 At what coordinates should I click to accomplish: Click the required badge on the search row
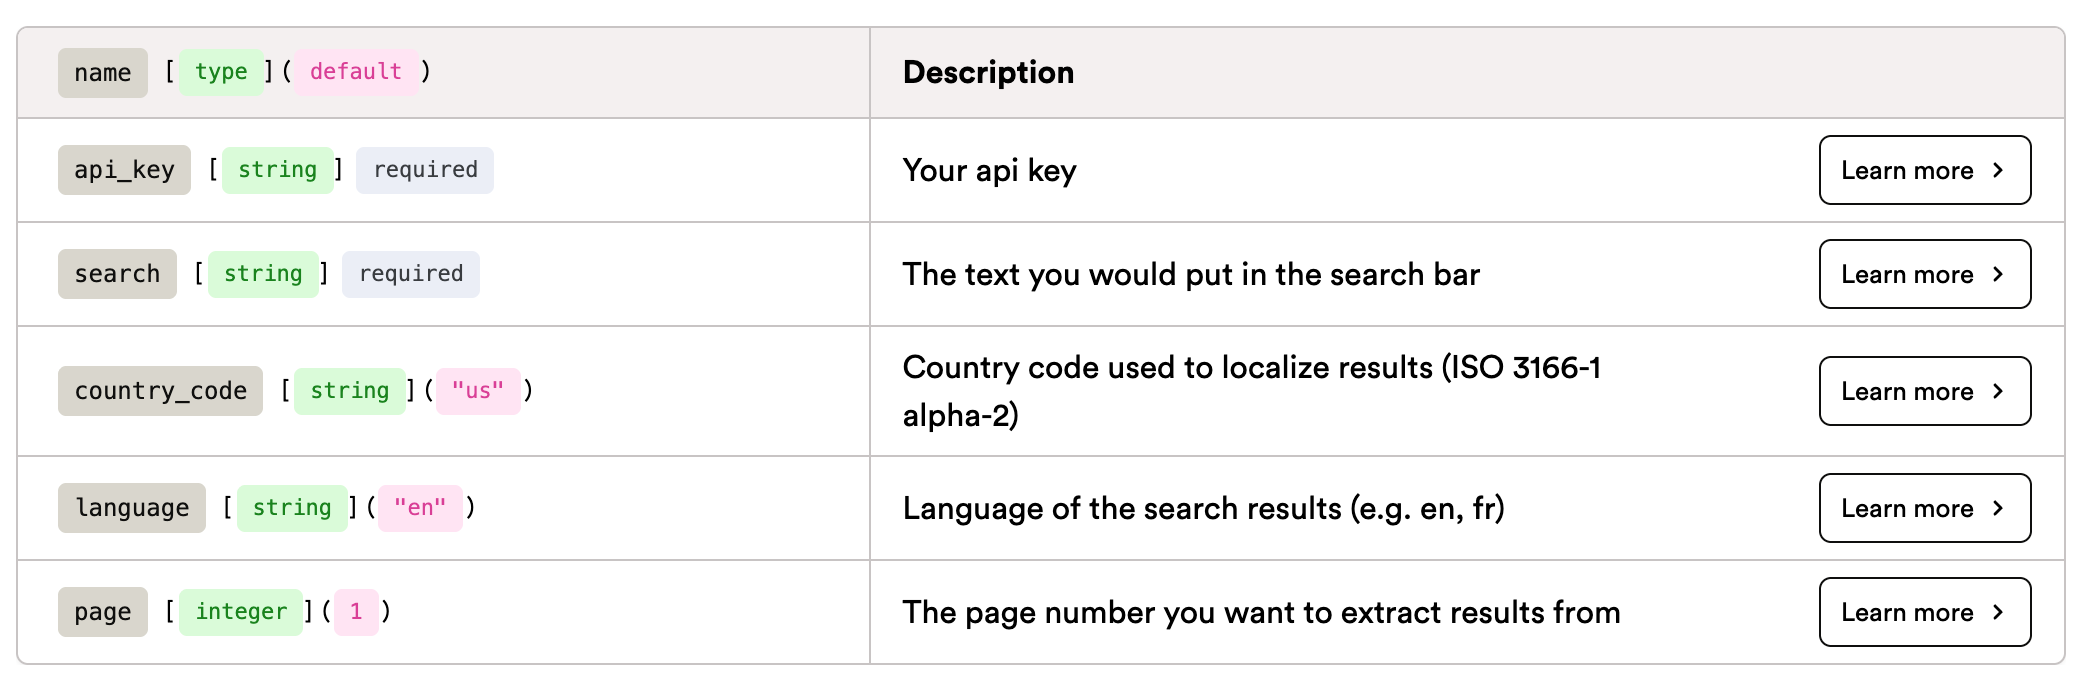click(x=410, y=274)
